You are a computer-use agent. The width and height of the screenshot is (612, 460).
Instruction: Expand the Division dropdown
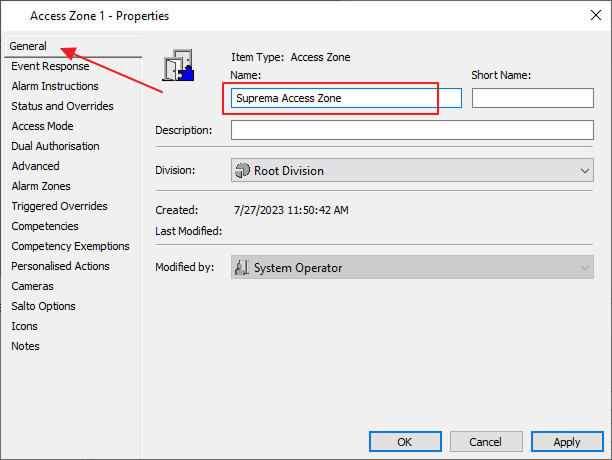585,171
